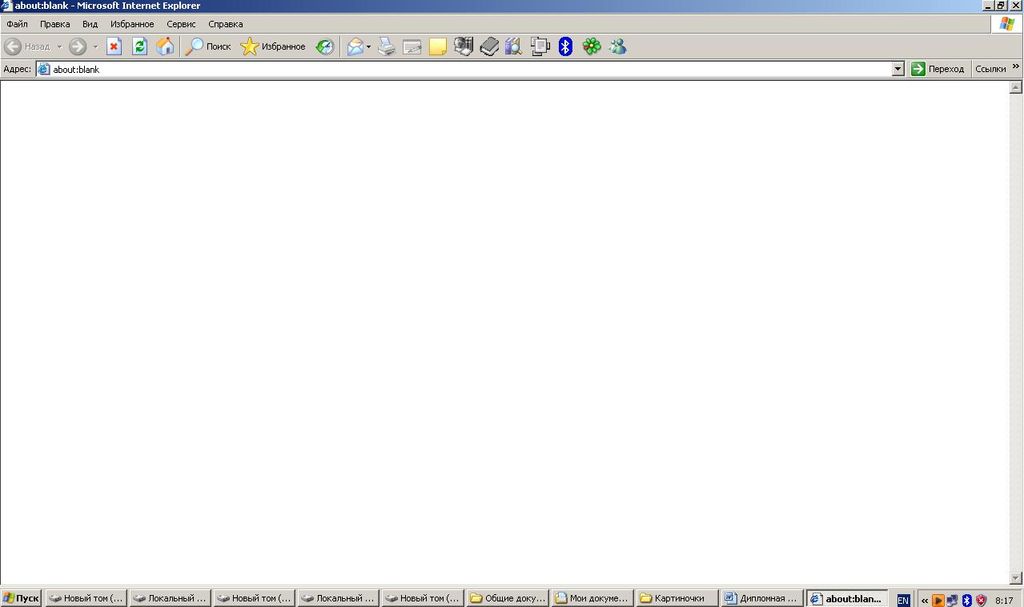Click the IE icon in title bar
Viewport: 1024px width, 607px height.
pyautogui.click(x=7, y=5)
